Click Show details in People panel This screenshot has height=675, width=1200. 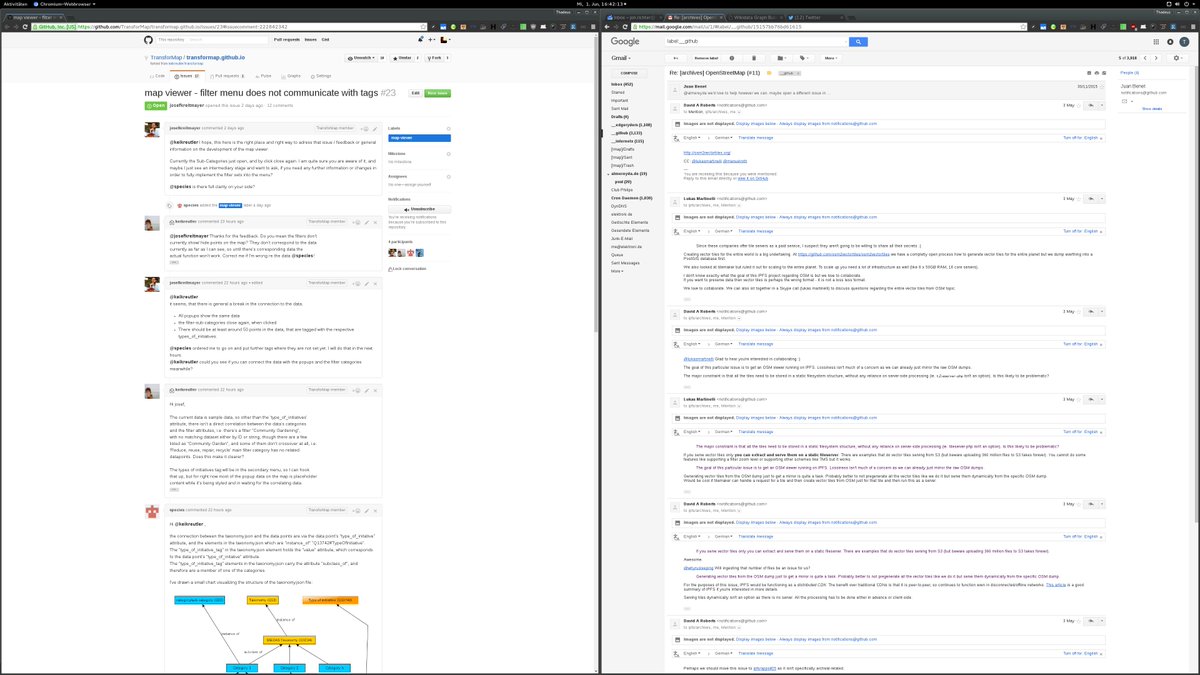coord(1152,108)
